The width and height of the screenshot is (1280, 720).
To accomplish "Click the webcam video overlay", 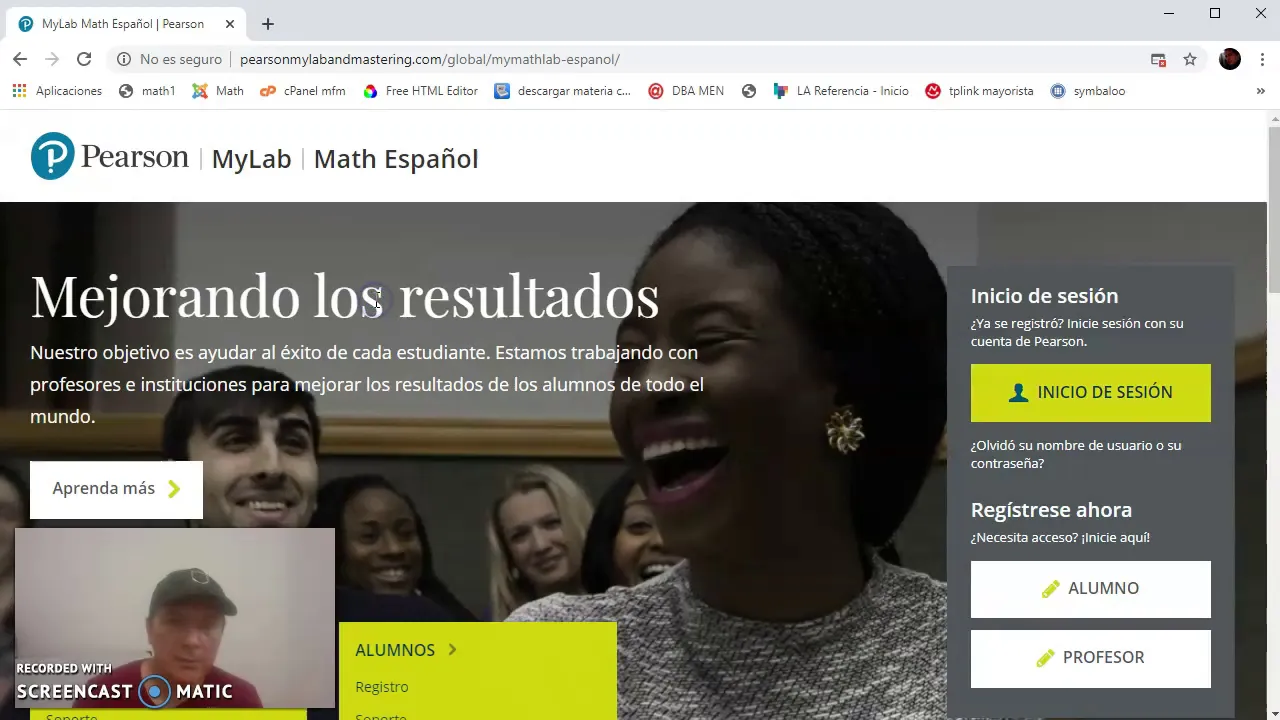I will 175,619.
